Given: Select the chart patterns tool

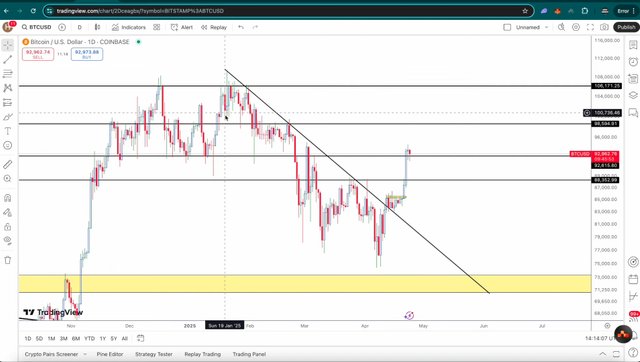Looking at the screenshot, I should coord(7,88).
